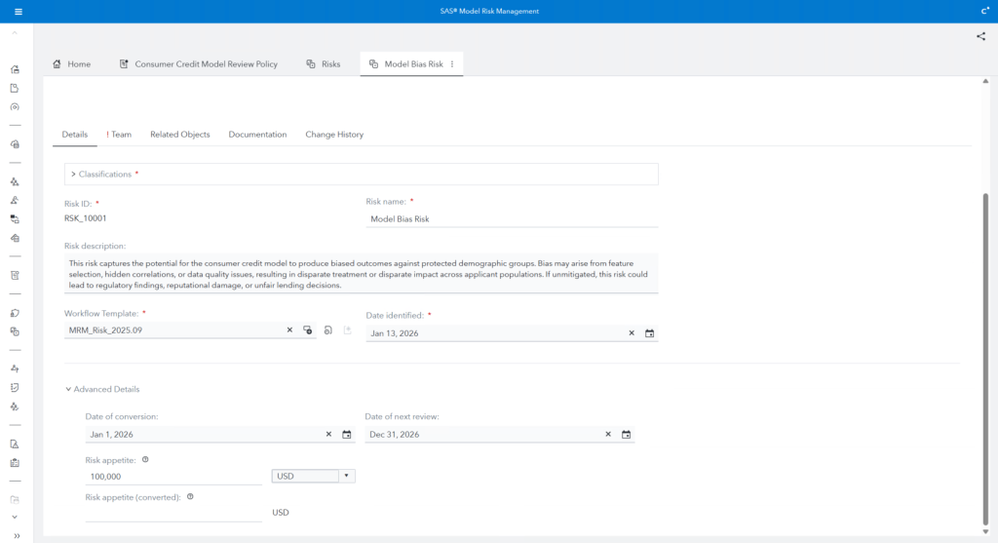Open the Workflow Template search picker icon
Screen dimensions: 998x543
(x=307, y=330)
